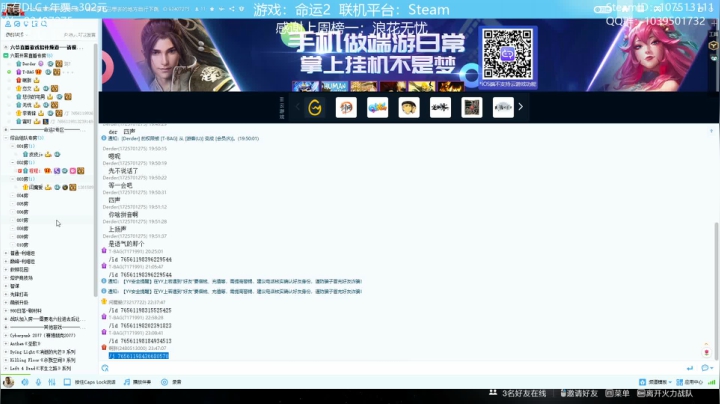This screenshot has width=720, height=404.
Task: Click the message 上扬声
Action: [117, 229]
